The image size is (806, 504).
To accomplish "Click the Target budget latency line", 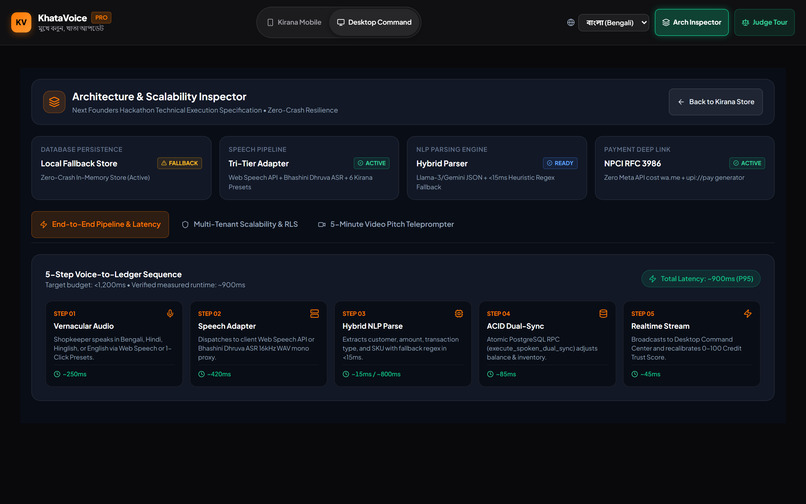I will (145, 285).
